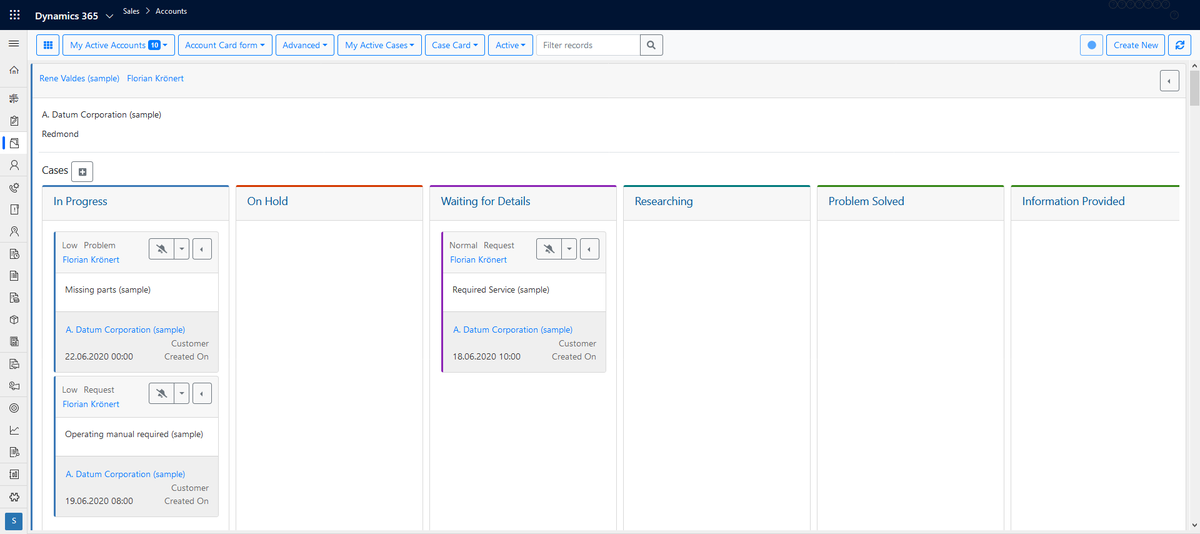Open A. Datum Corporation link on Required Service card
This screenshot has height=534, width=1200.
pos(513,330)
